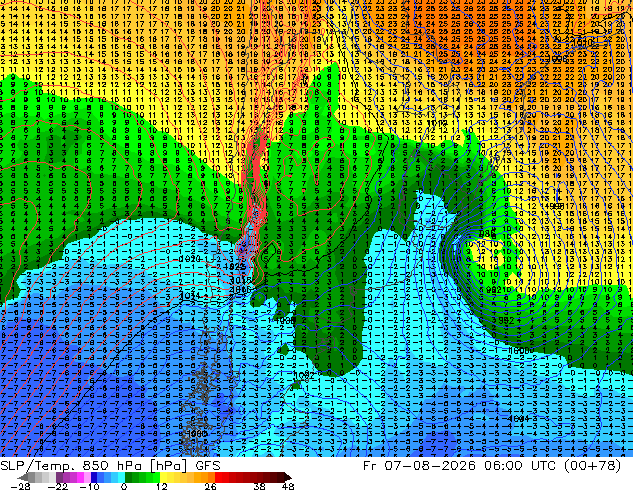The width and height of the screenshot is (634, 490).
Task: Click the 38 label on the color scale
Action: point(259,486)
